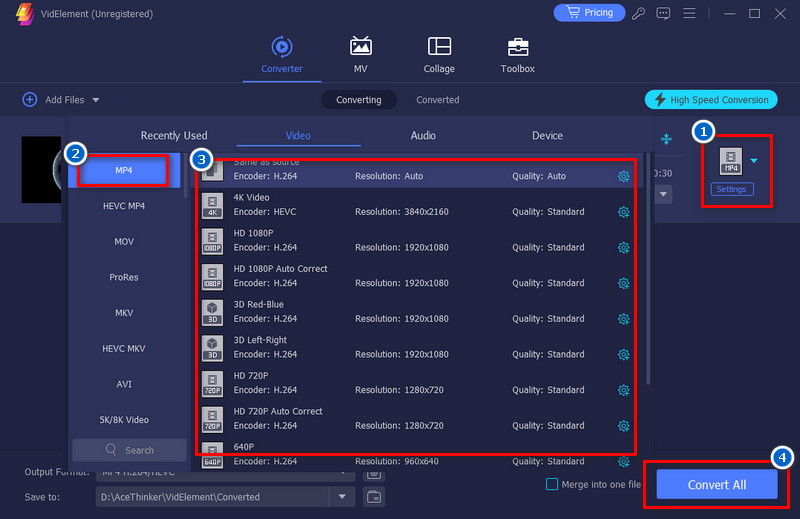Select the 3D Left-Right preset icon

tap(212, 349)
